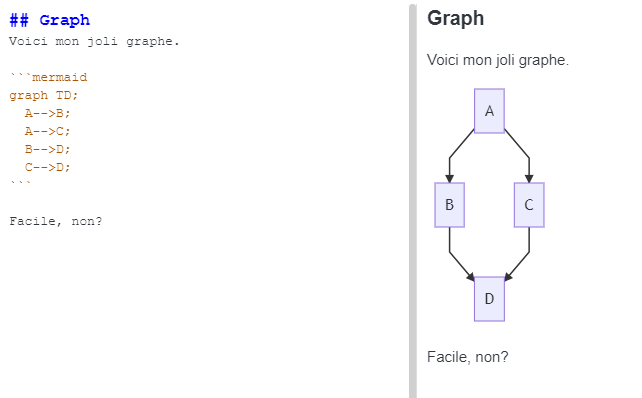Click the arrowhead pointing into node B
The width and height of the screenshot is (642, 398).
[450, 179]
